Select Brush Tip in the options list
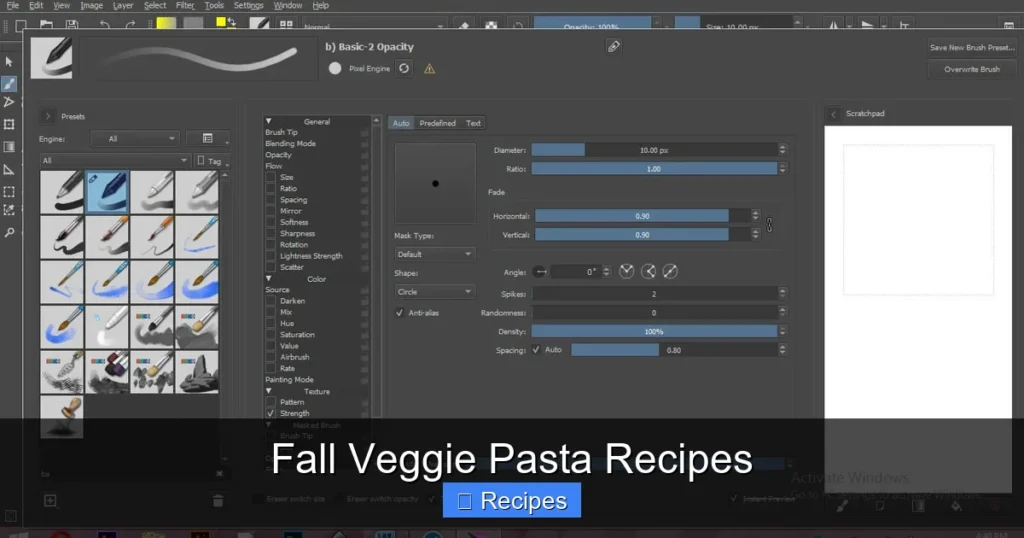The image size is (1024, 538). (281, 132)
